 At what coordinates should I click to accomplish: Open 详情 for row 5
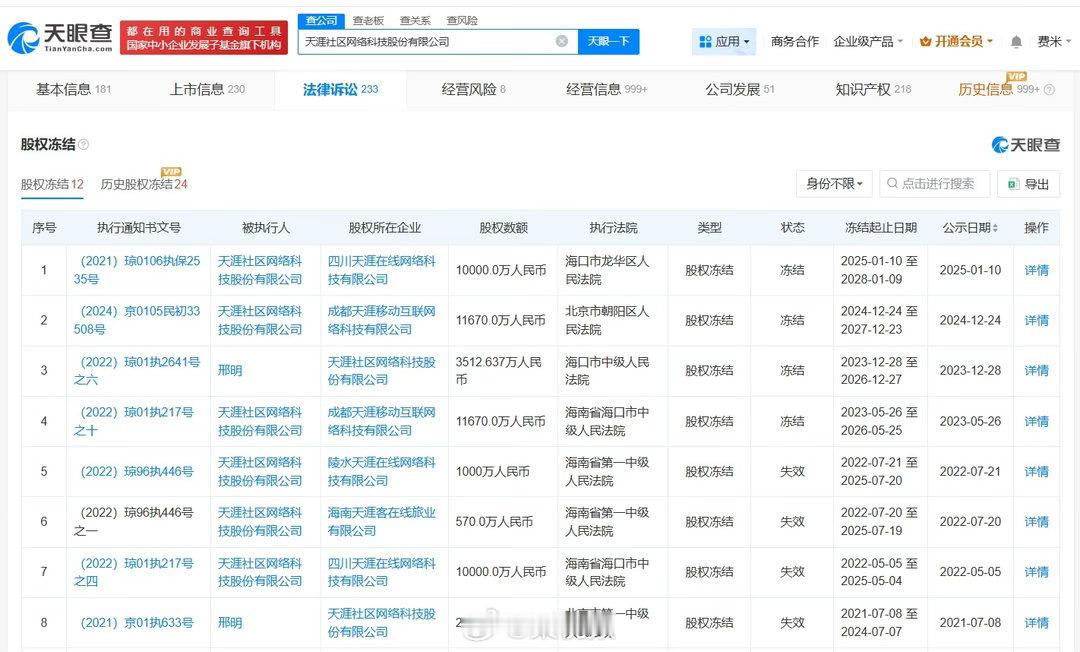point(1037,472)
